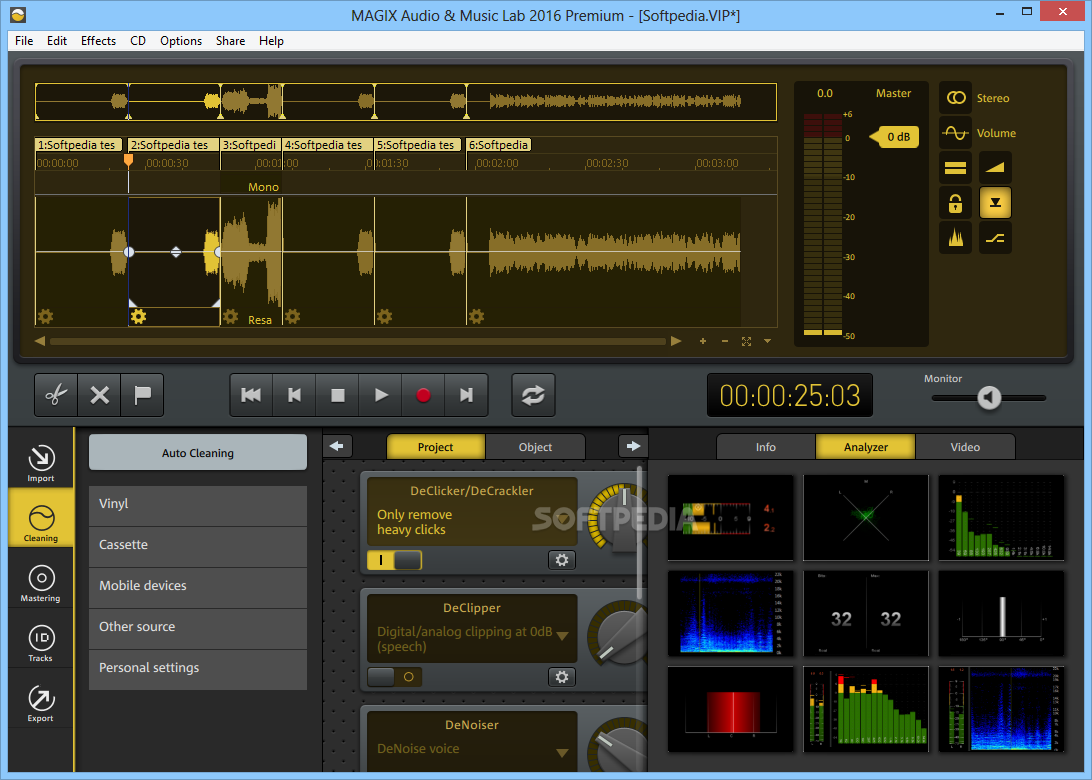The width and height of the screenshot is (1092, 780).
Task: Click the Auto Cleaning button
Action: coord(198,453)
